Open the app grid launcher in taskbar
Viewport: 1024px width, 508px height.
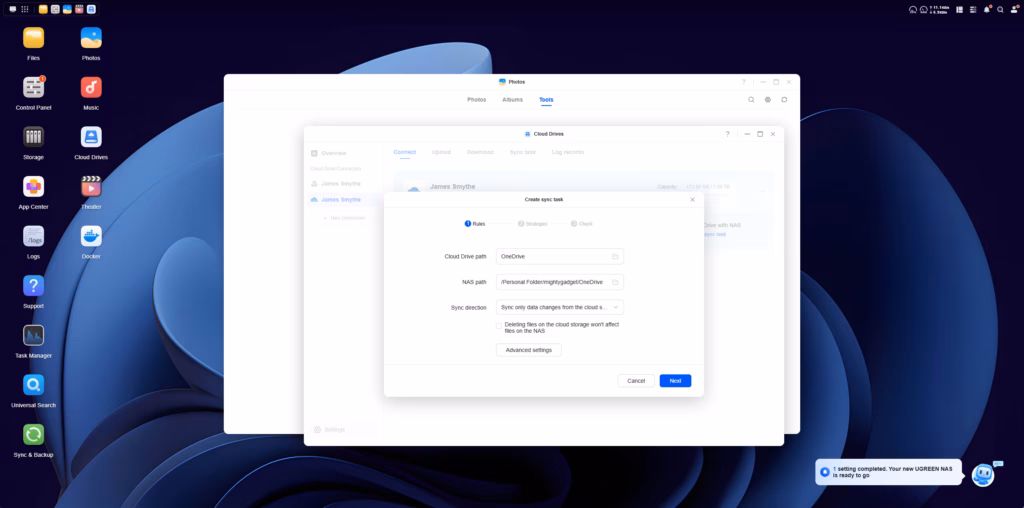click(25, 9)
